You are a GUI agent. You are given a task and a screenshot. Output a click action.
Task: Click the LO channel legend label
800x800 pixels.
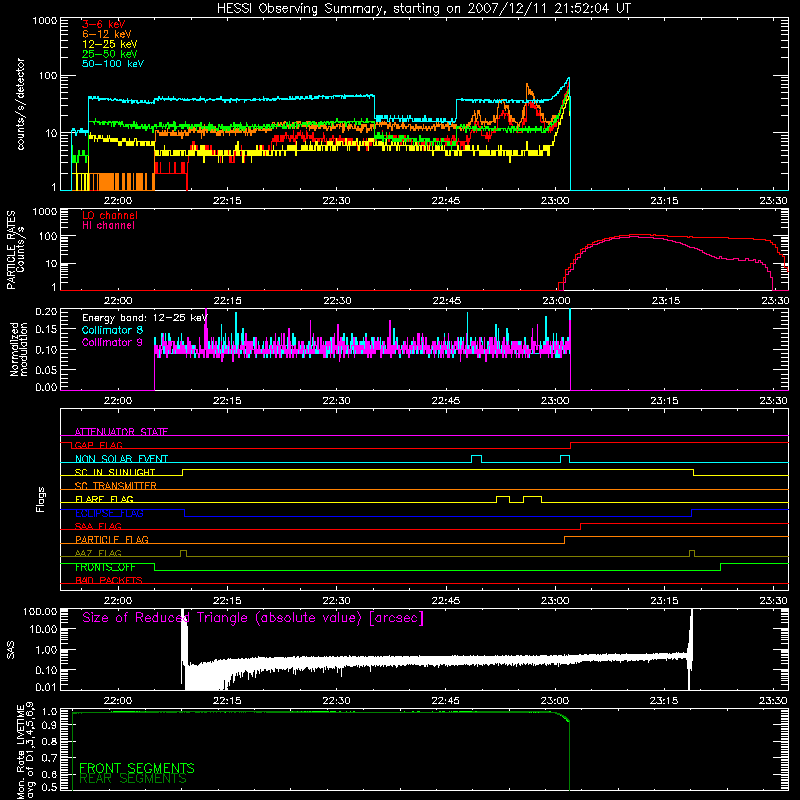(x=110, y=215)
